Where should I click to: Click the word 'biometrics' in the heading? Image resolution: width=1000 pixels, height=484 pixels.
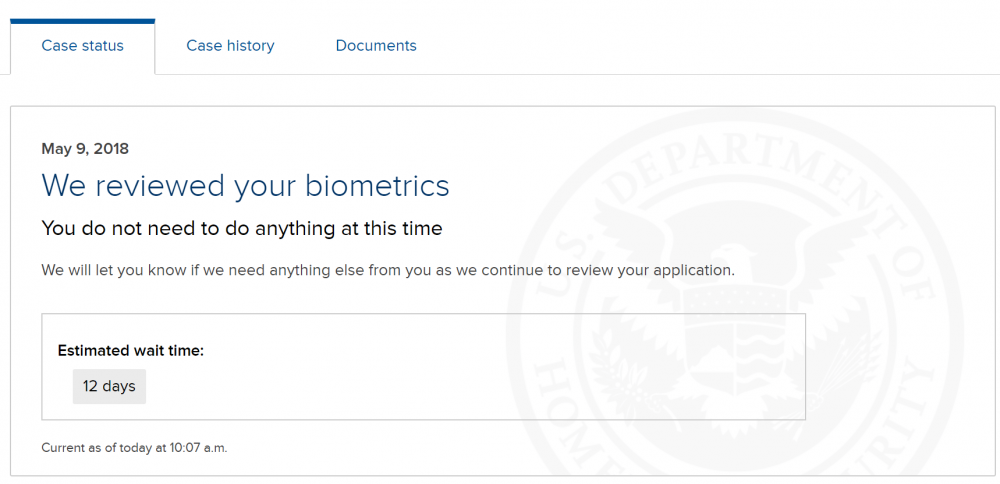point(377,186)
